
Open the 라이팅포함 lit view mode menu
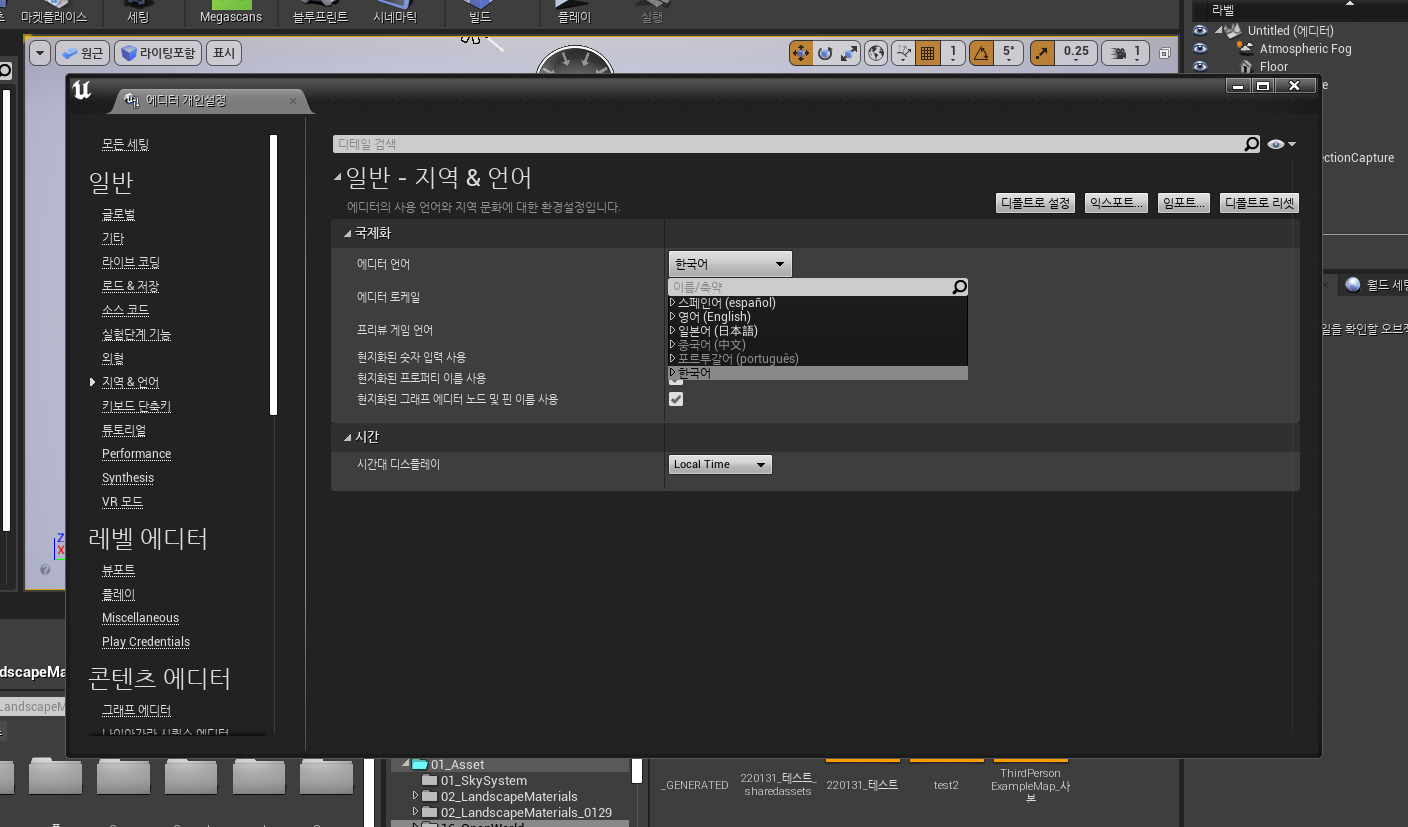pos(158,53)
